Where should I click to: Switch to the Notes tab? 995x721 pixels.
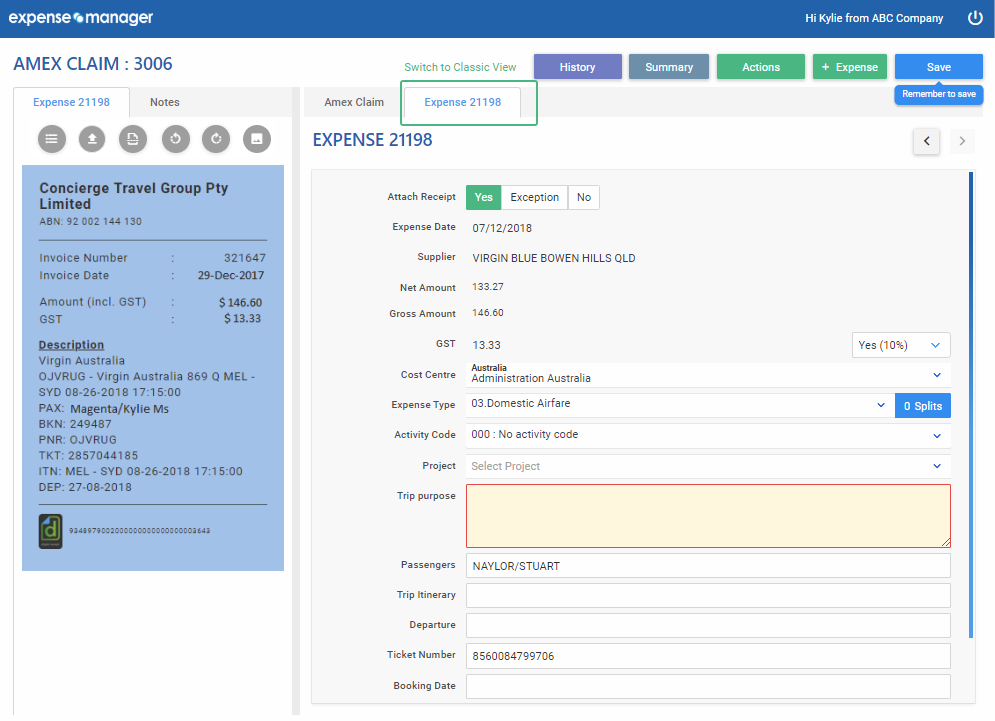coord(164,102)
